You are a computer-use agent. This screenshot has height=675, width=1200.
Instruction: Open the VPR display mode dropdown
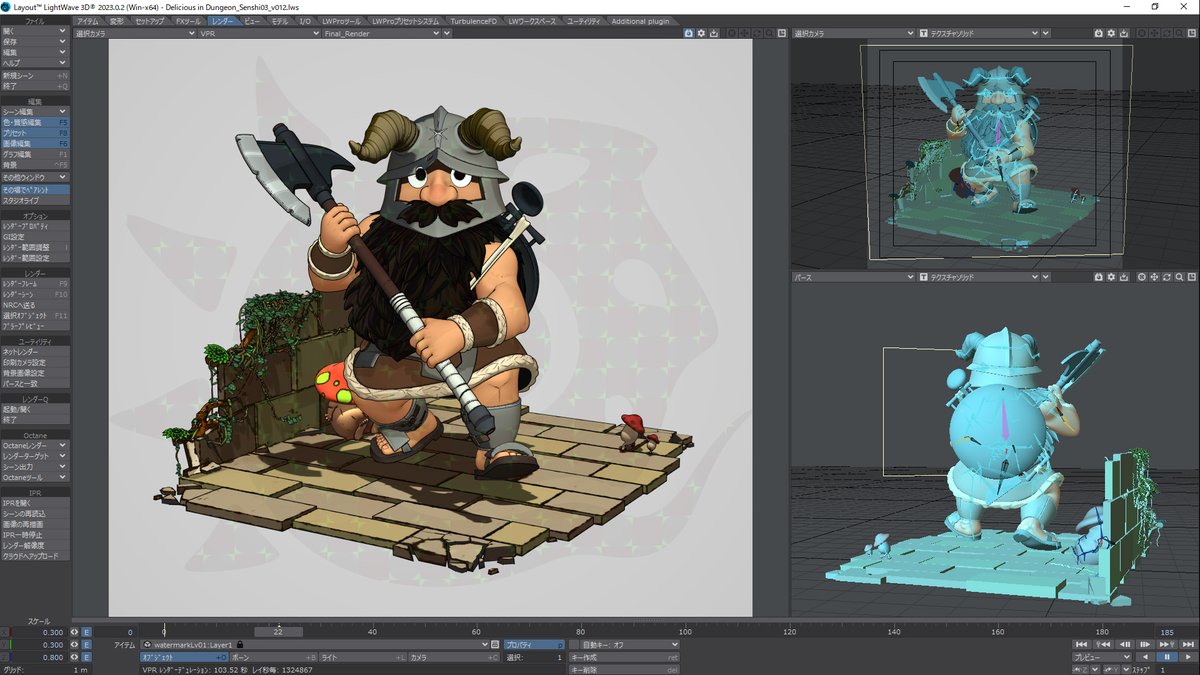click(x=259, y=33)
